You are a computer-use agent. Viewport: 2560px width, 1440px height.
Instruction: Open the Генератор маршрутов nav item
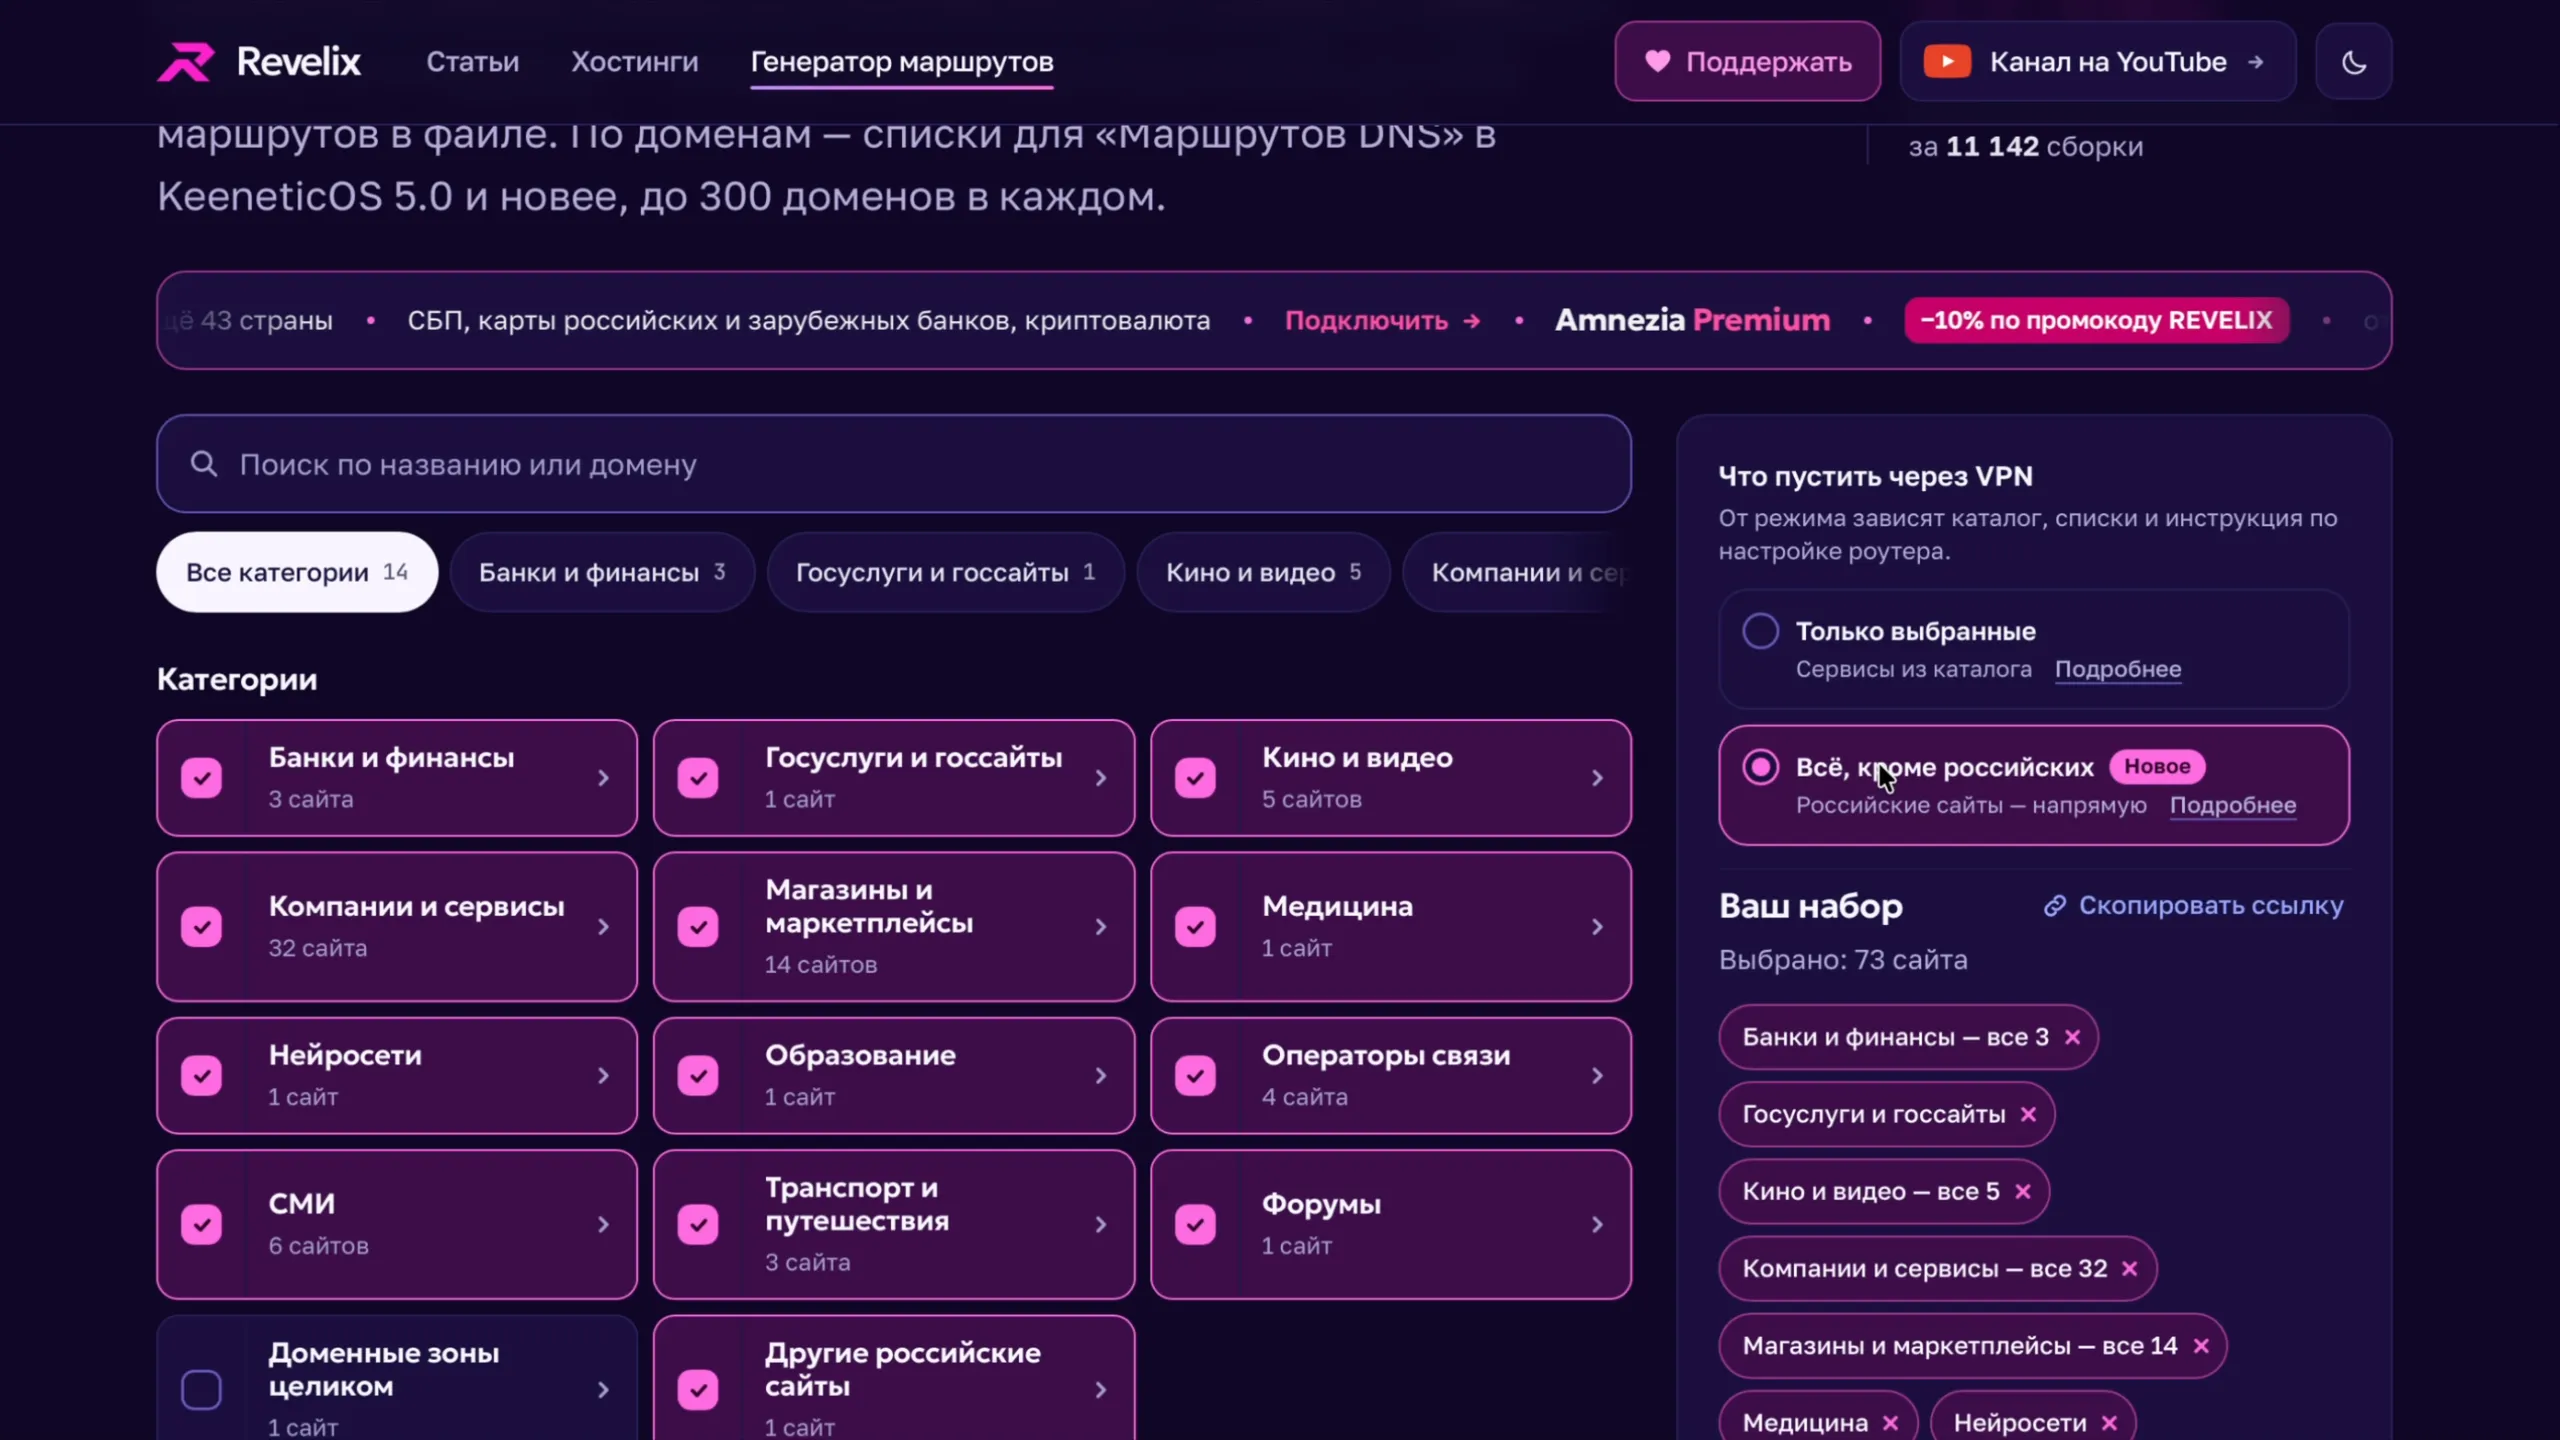(902, 62)
